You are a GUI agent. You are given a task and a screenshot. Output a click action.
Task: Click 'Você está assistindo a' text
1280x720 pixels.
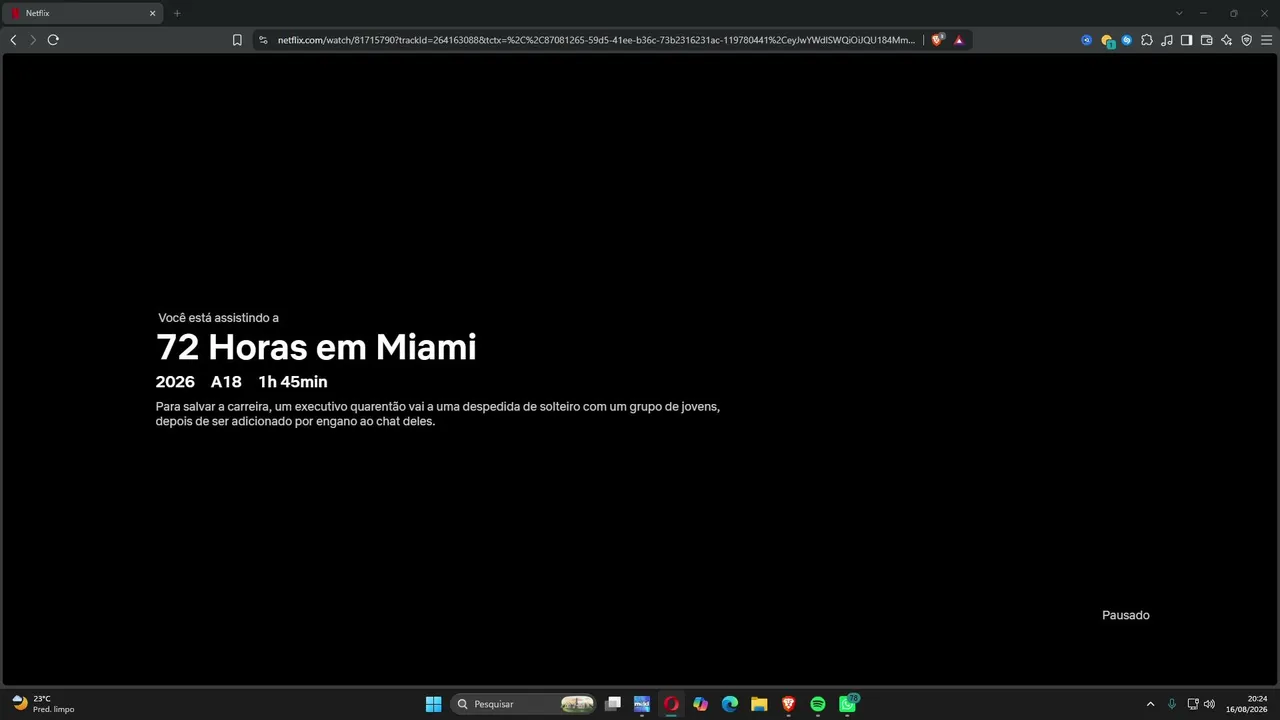[x=218, y=318]
